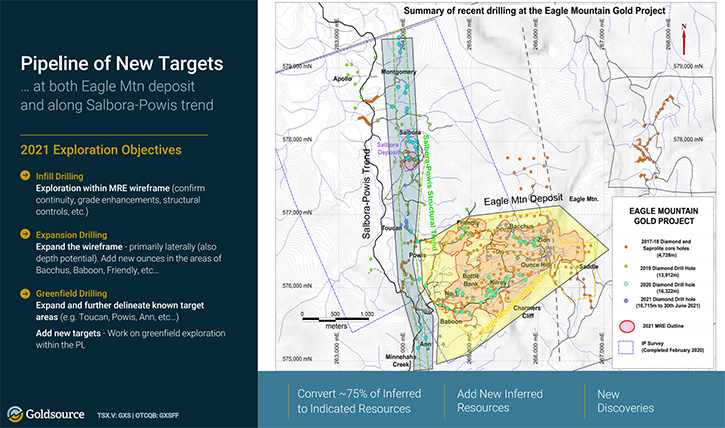Click the 'Expansion Drilling' objective title

(x=71, y=235)
